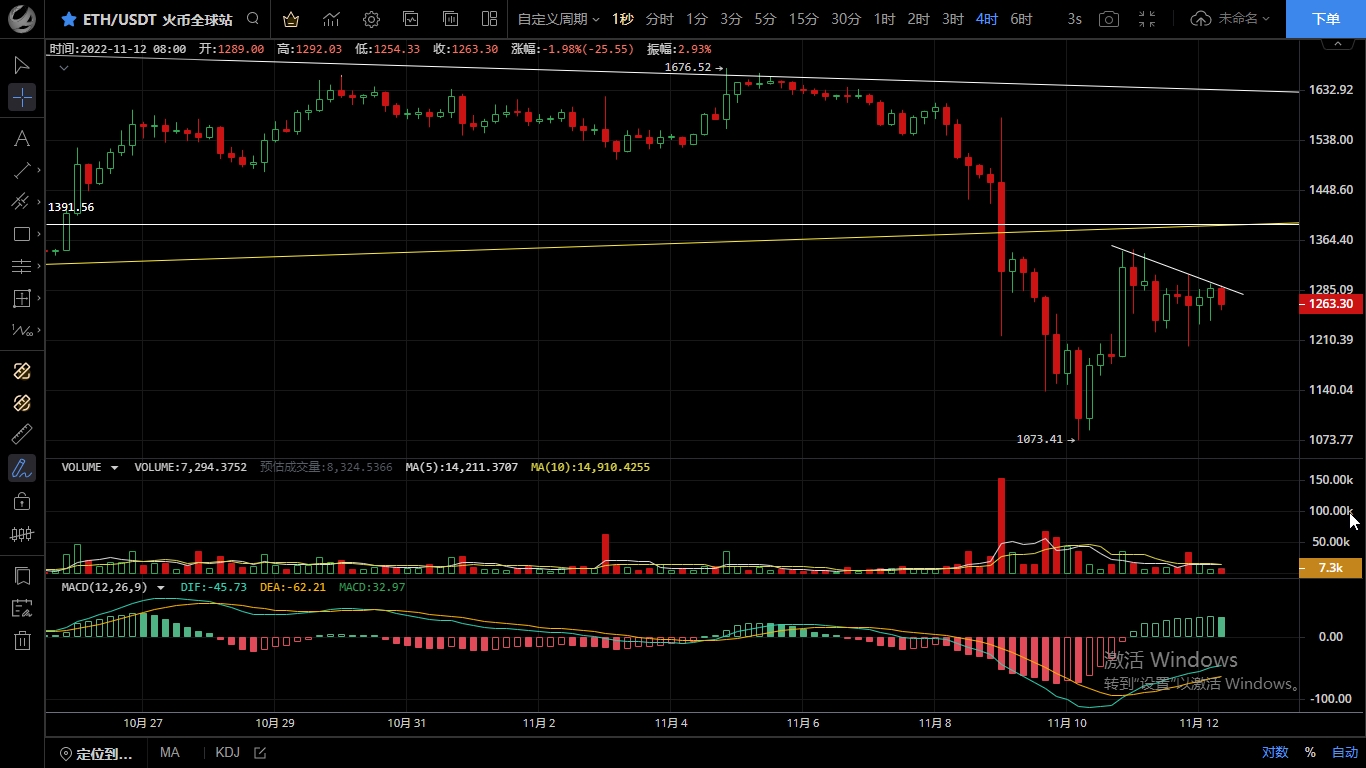The height and width of the screenshot is (768, 1366).
Task: Toggle logarithmic scale (对数)
Action: 1274,752
